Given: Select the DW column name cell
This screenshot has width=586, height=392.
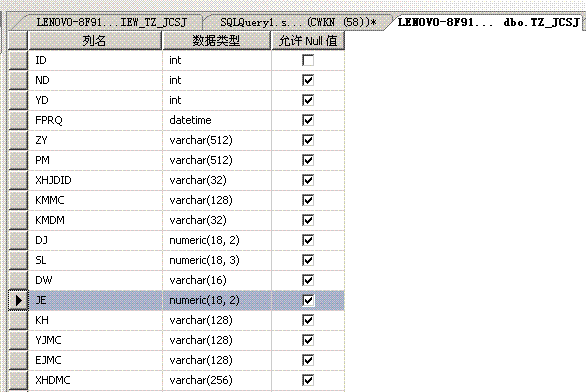Looking at the screenshot, I should (x=95, y=280).
